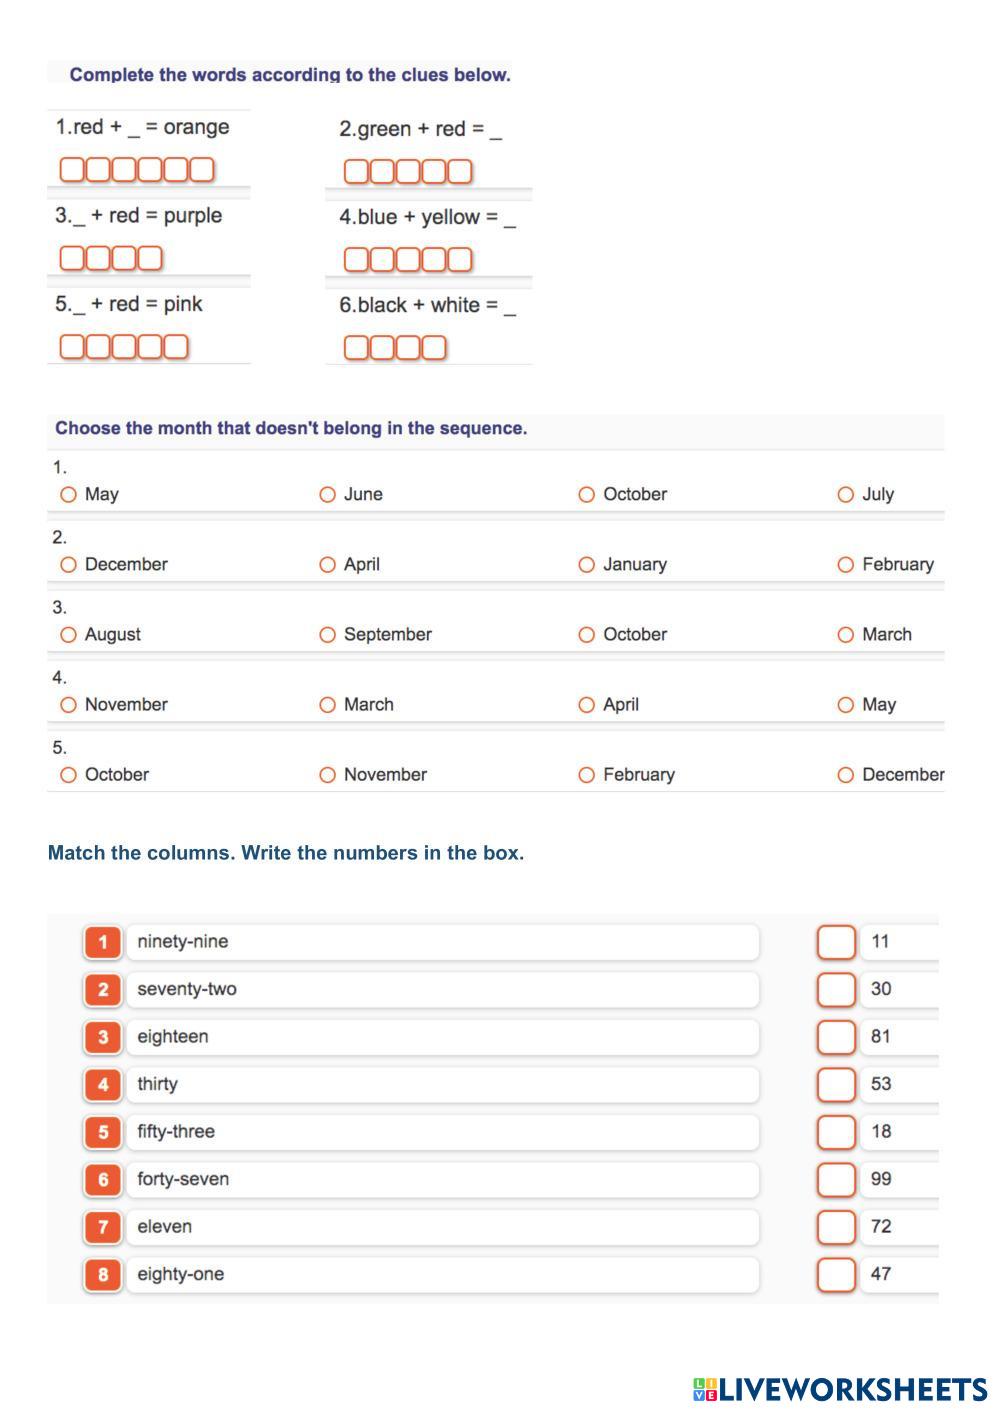The width and height of the screenshot is (1000, 1414).
Task: Pick March radio in question 3
Action: (846, 635)
